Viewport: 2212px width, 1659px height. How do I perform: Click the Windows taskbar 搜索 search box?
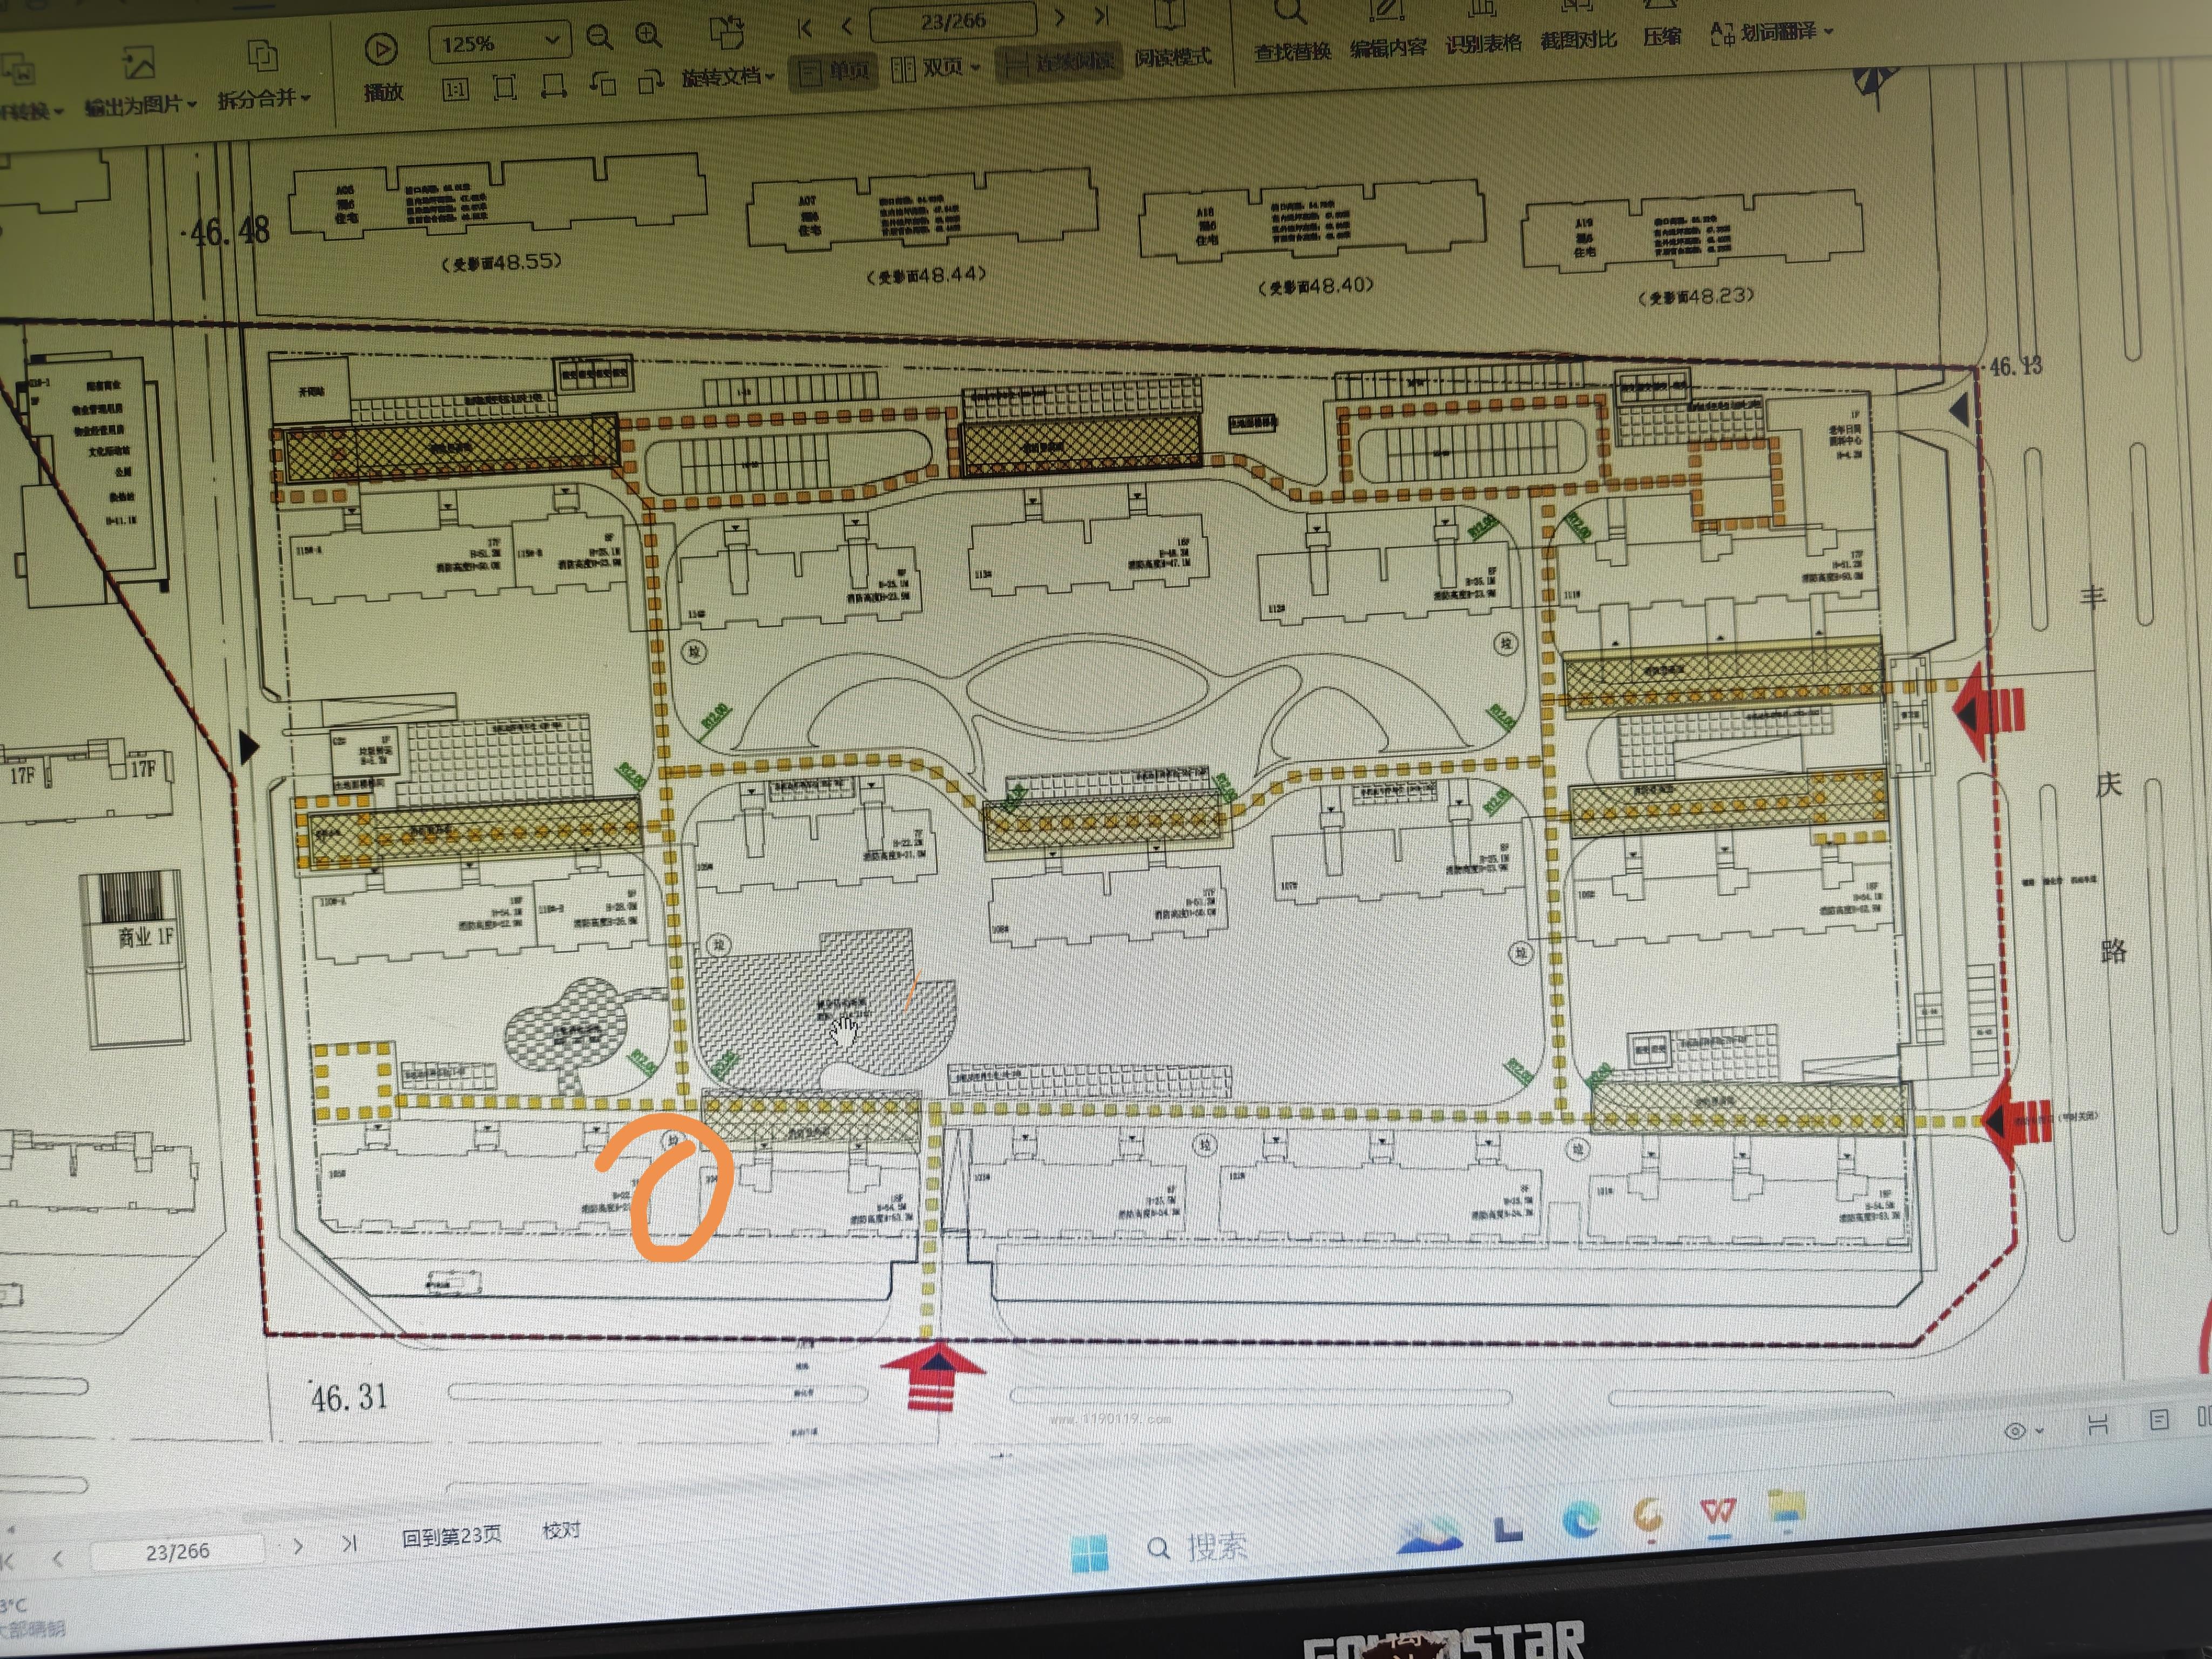[1200, 1548]
